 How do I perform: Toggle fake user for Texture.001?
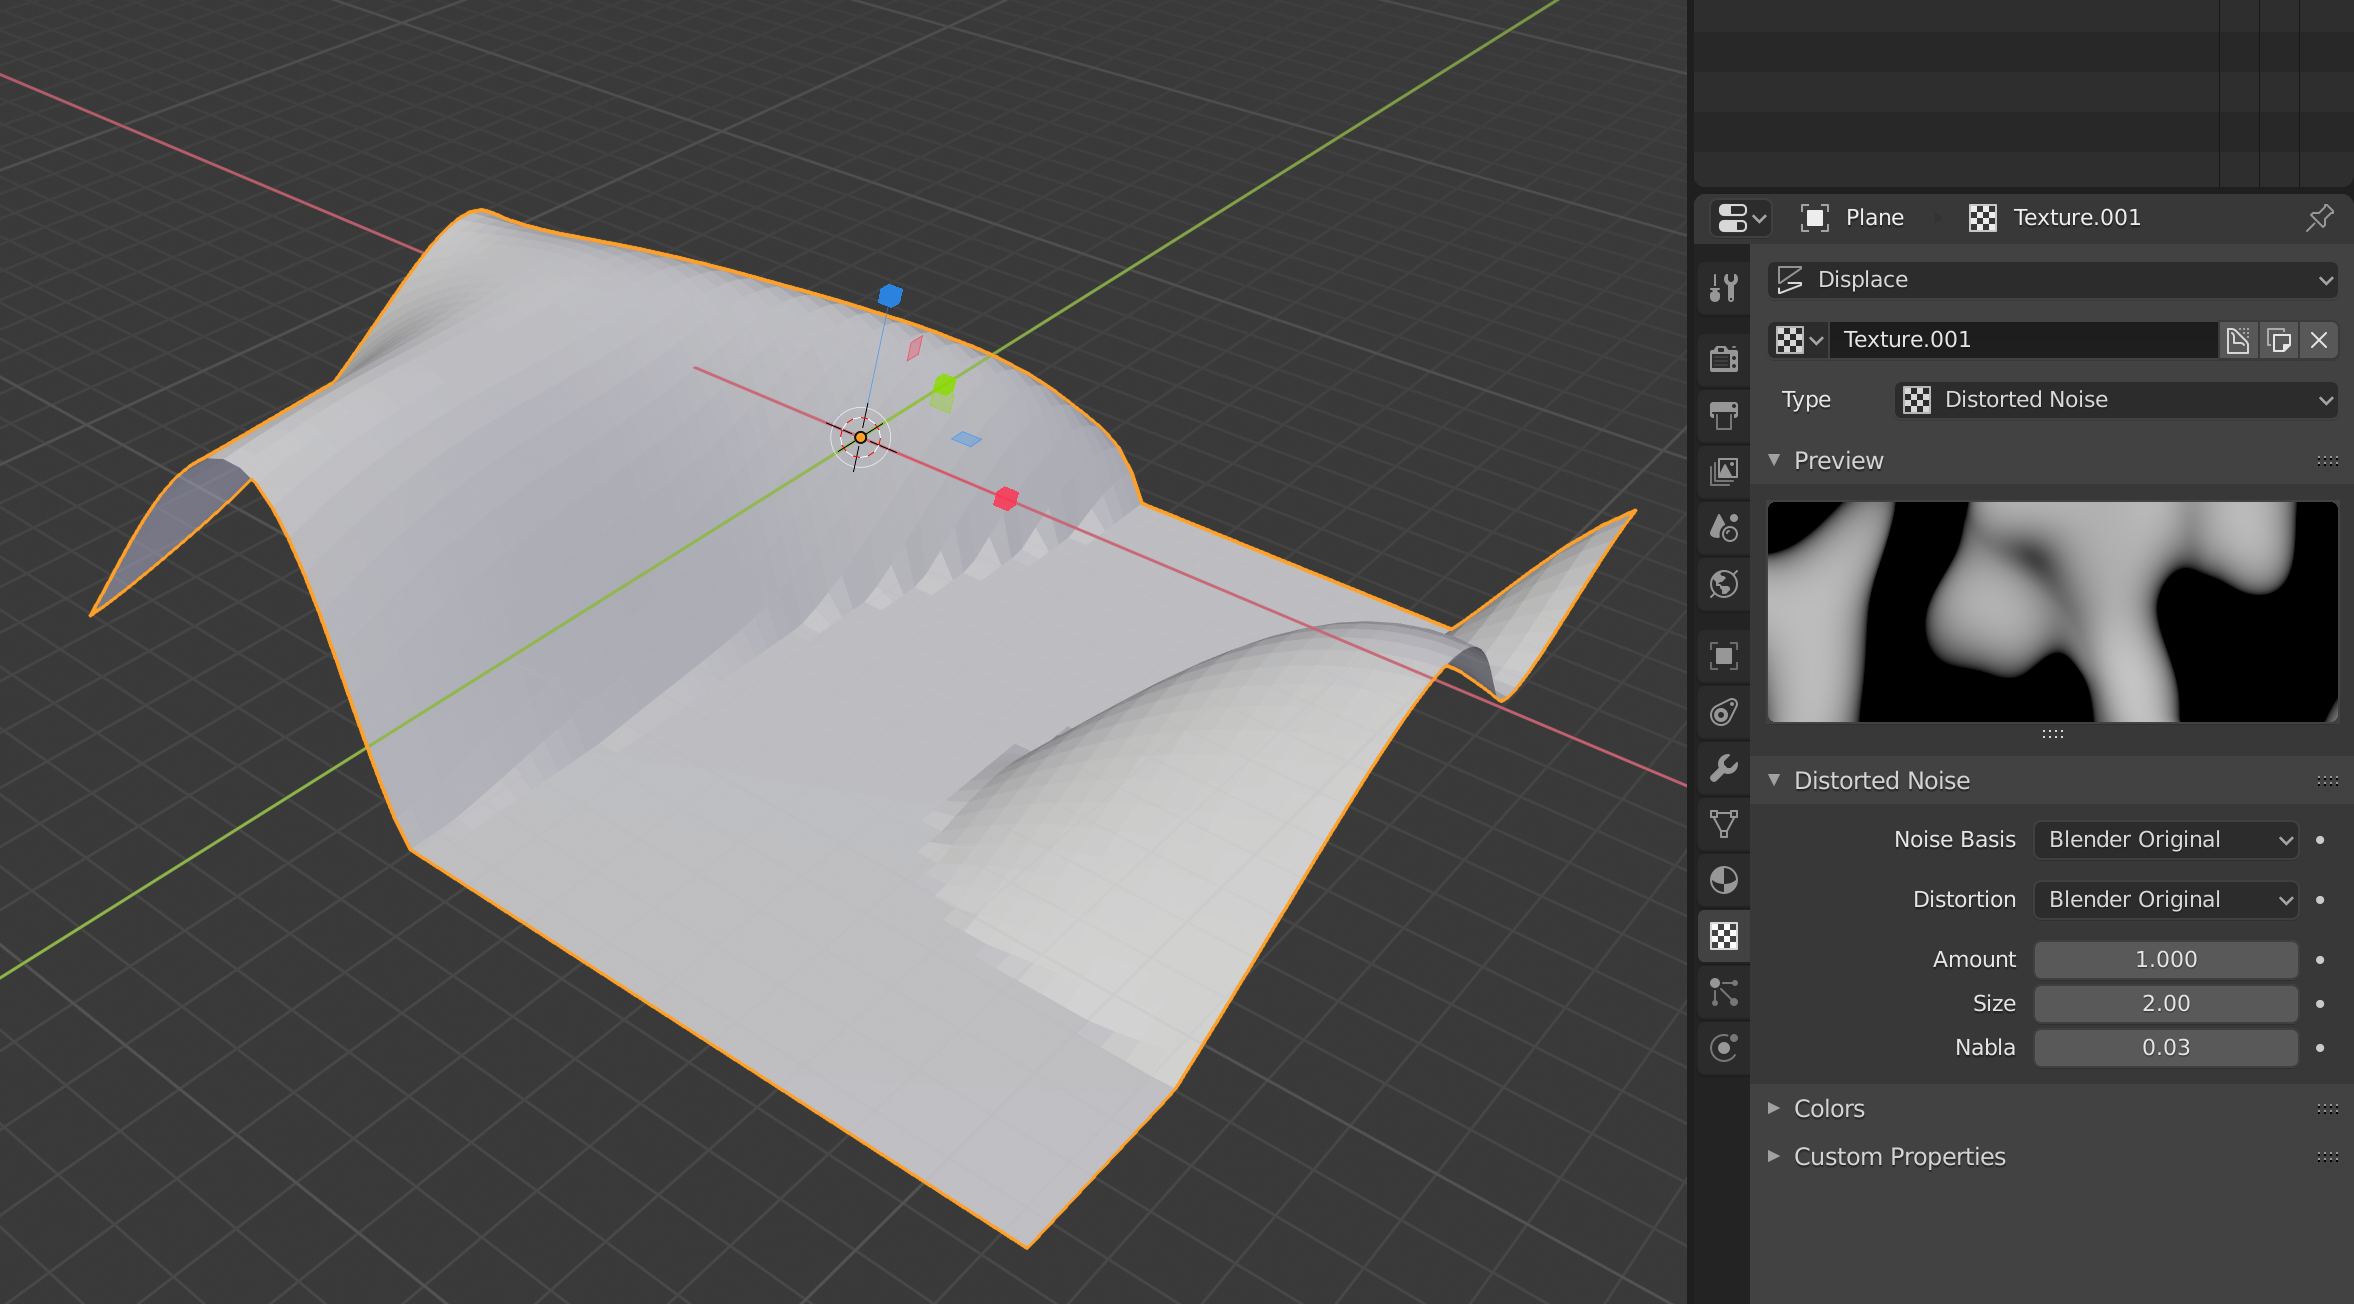click(2238, 340)
